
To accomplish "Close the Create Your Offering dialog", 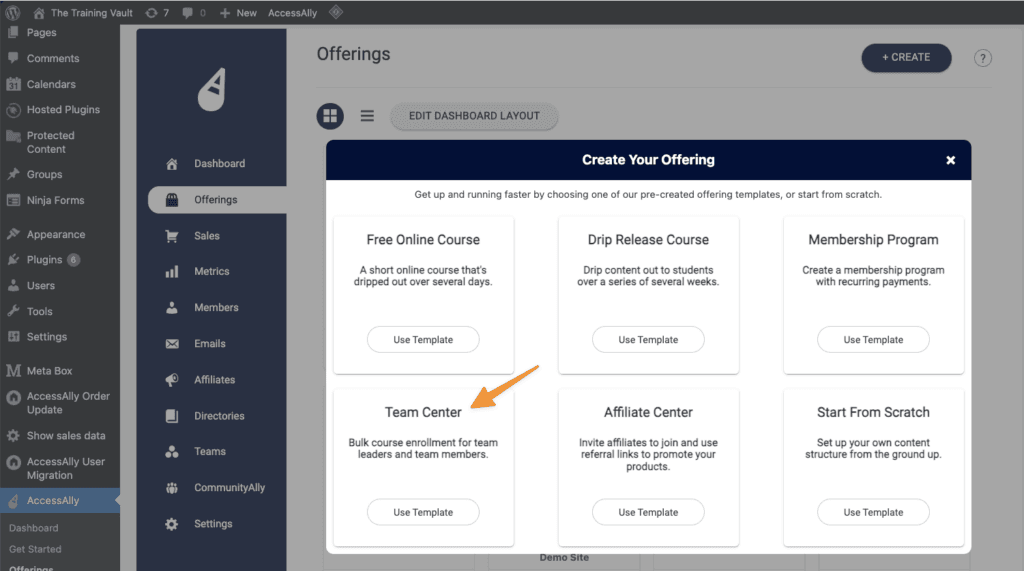I will [x=950, y=160].
